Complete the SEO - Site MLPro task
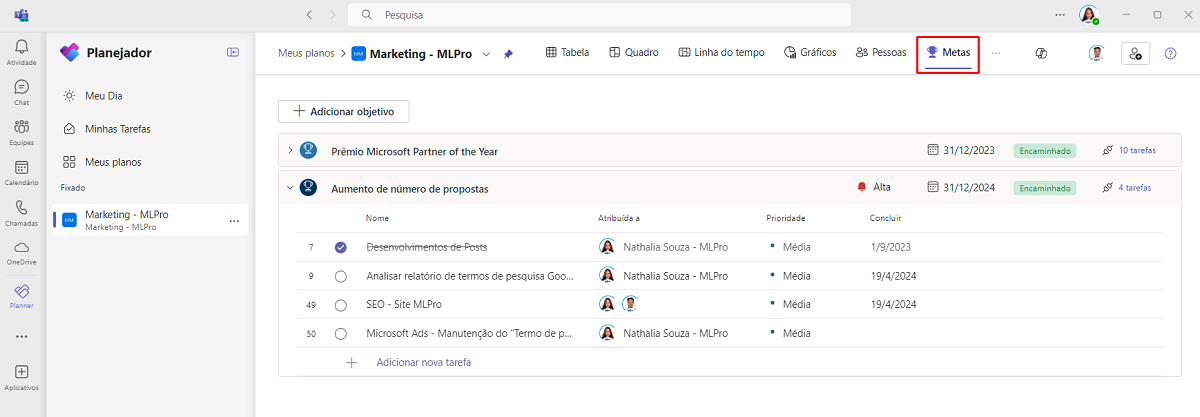Viewport: 1200px width, 417px height. pyautogui.click(x=340, y=304)
